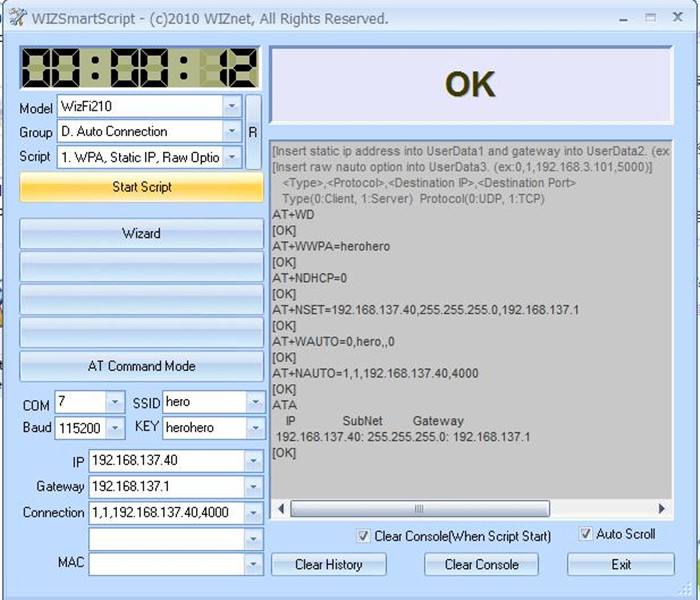Open the MAC dropdown arrow
Screen dimensions: 700x600
(253, 565)
